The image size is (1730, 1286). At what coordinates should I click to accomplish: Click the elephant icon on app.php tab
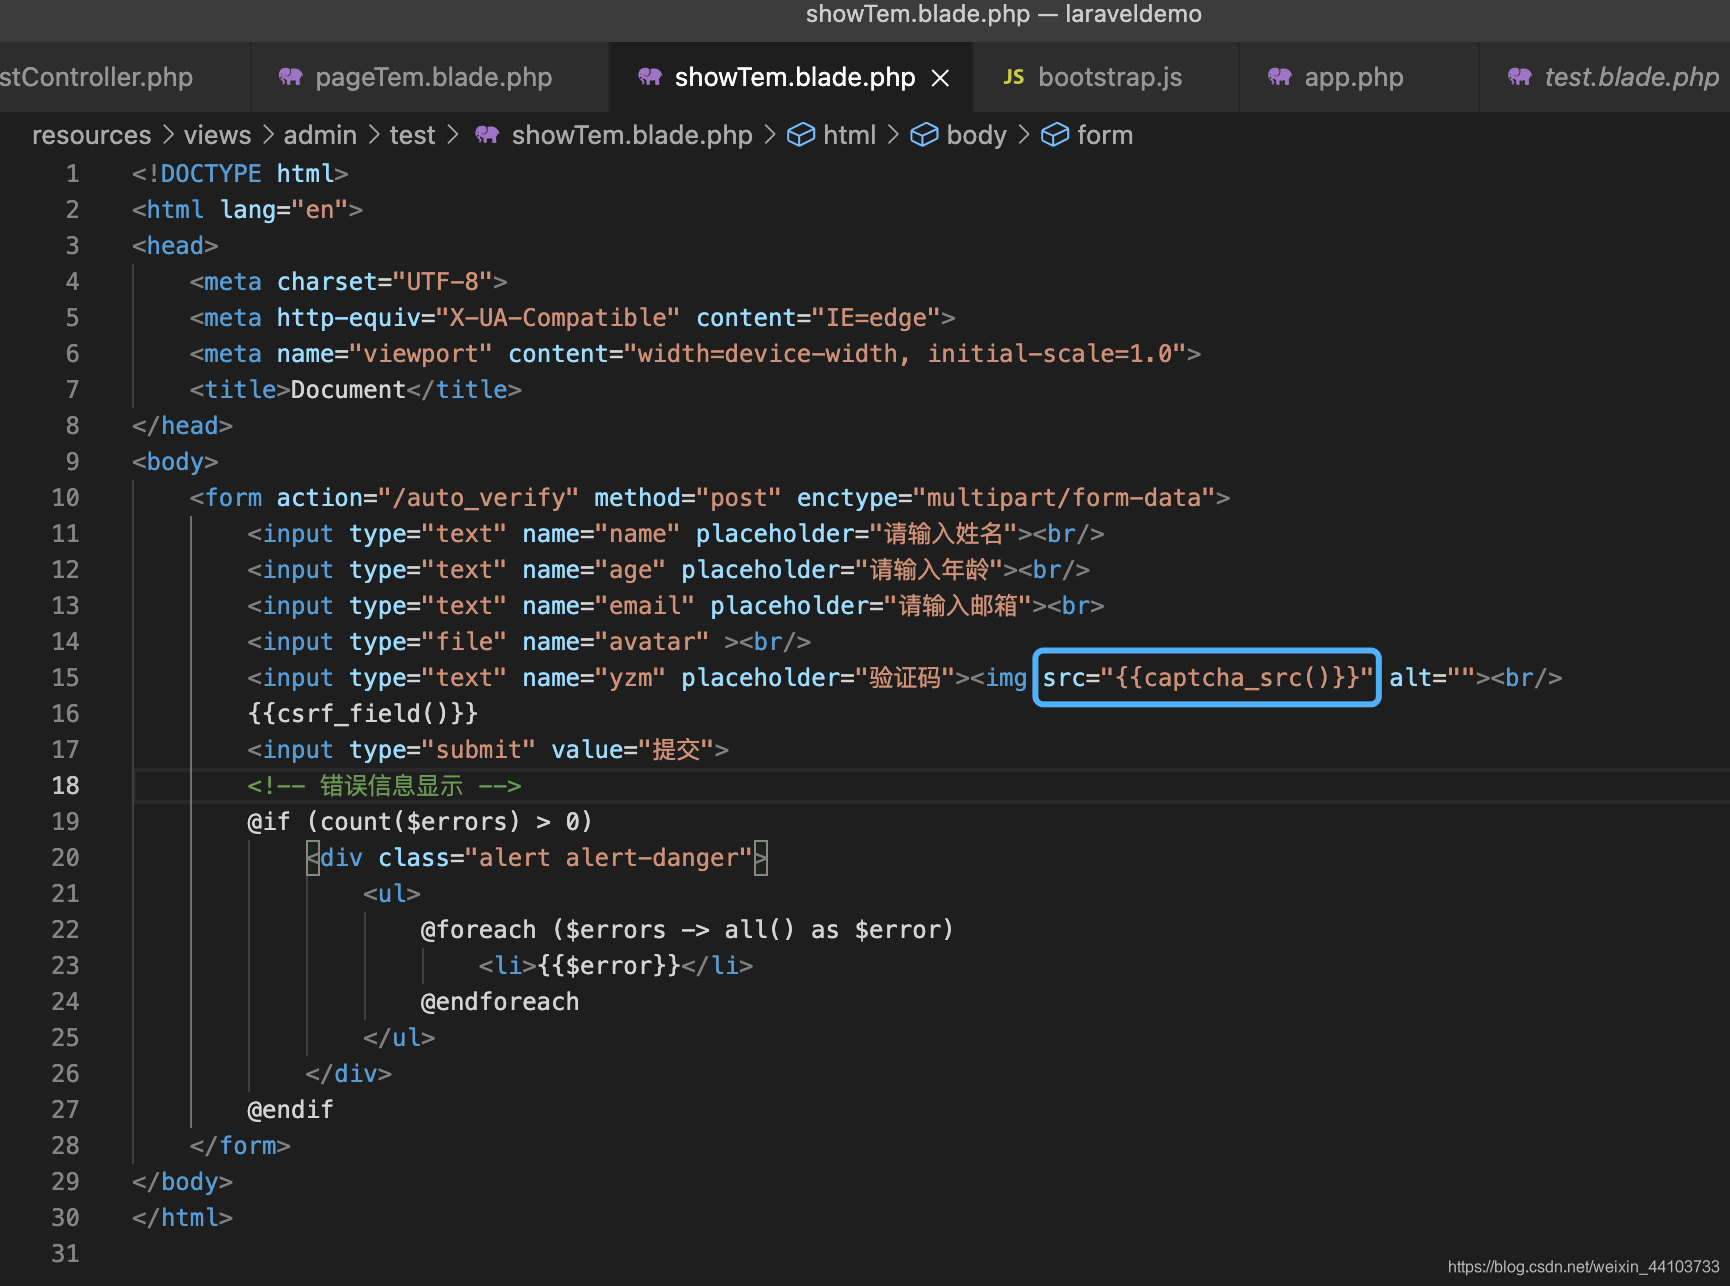coord(1280,77)
